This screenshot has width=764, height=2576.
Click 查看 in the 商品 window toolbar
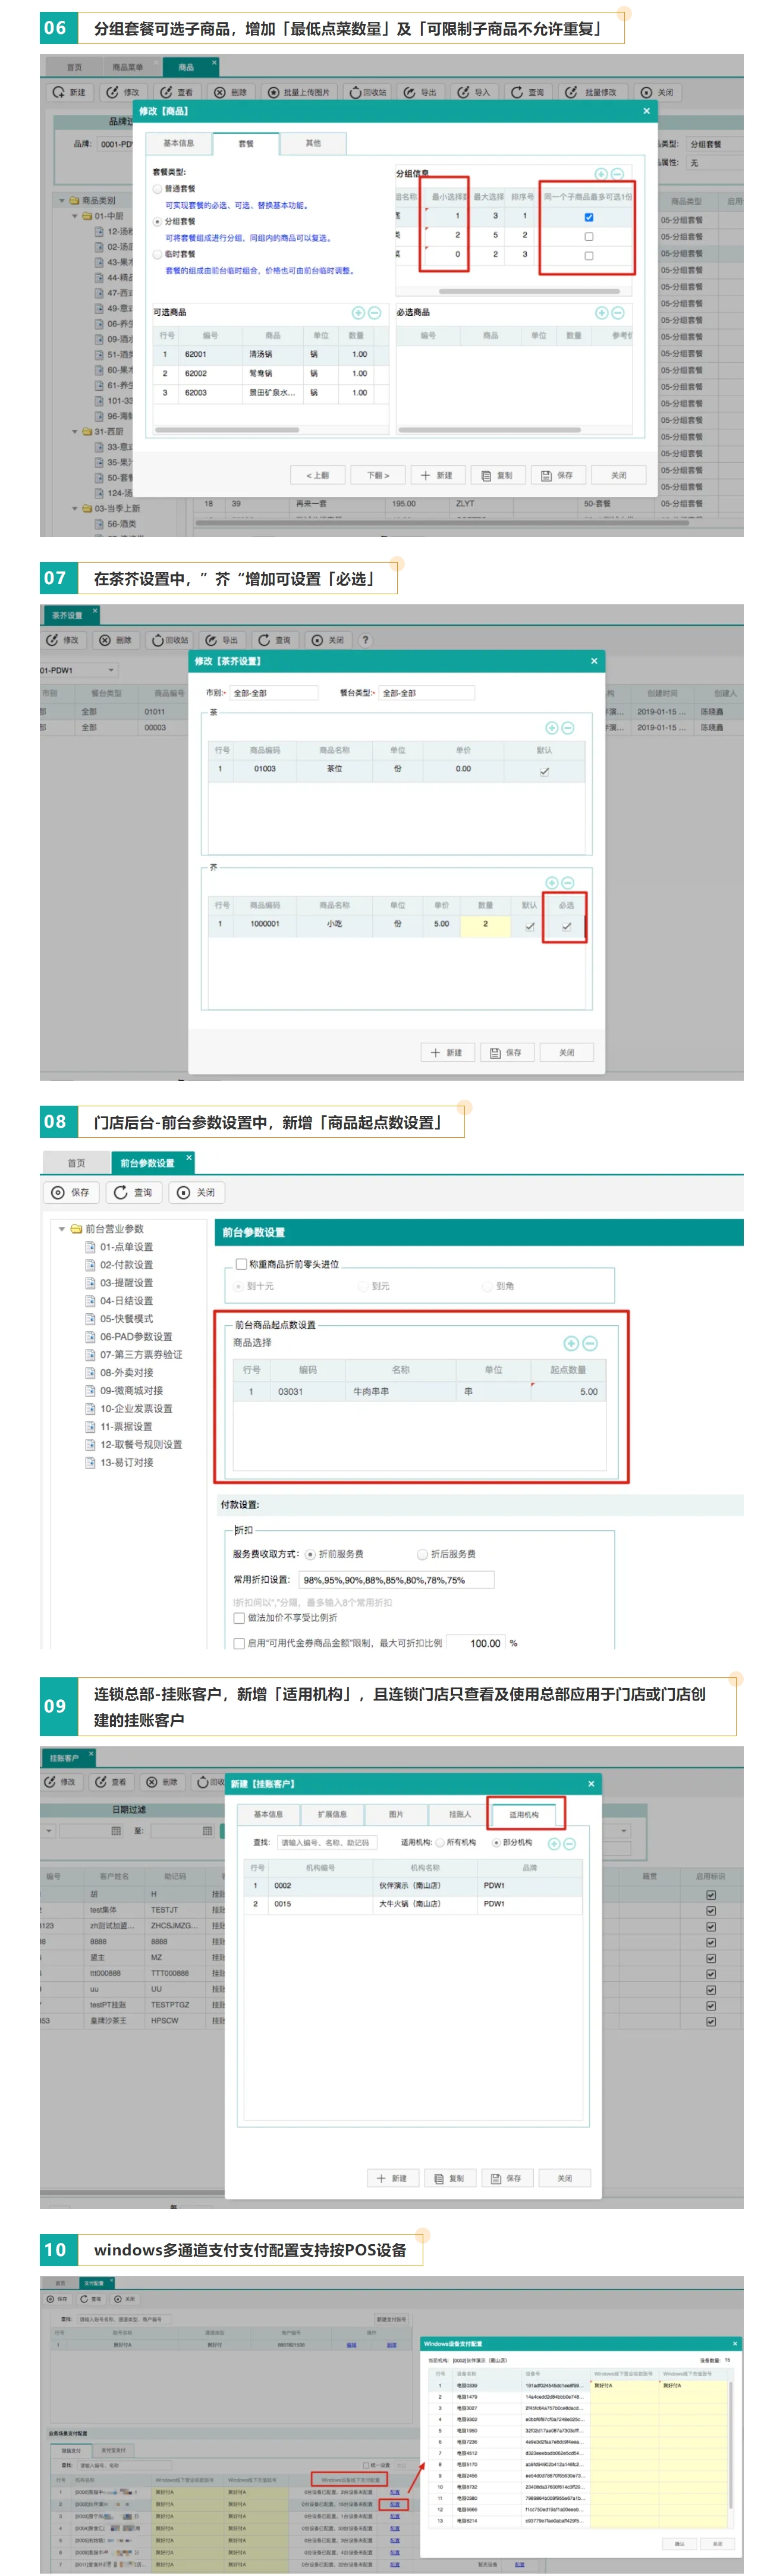[177, 92]
